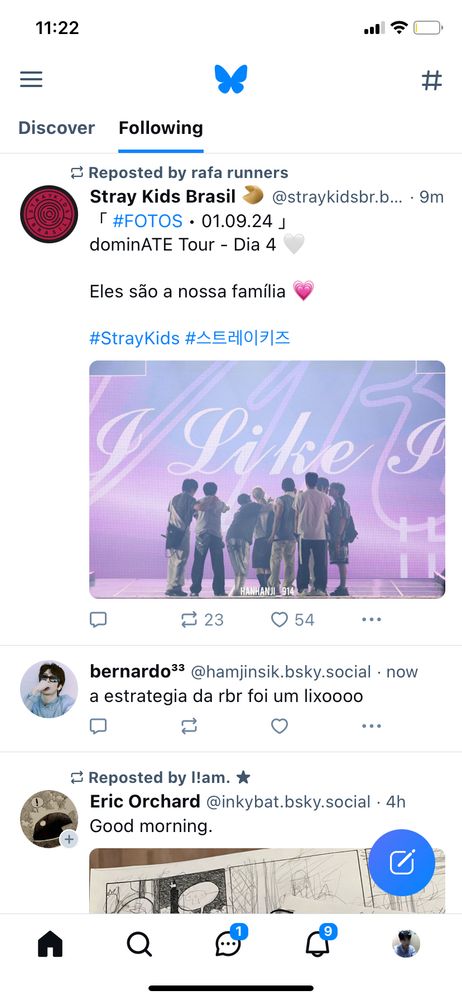
Task: Open the hamburger menu icon
Action: coord(31,79)
